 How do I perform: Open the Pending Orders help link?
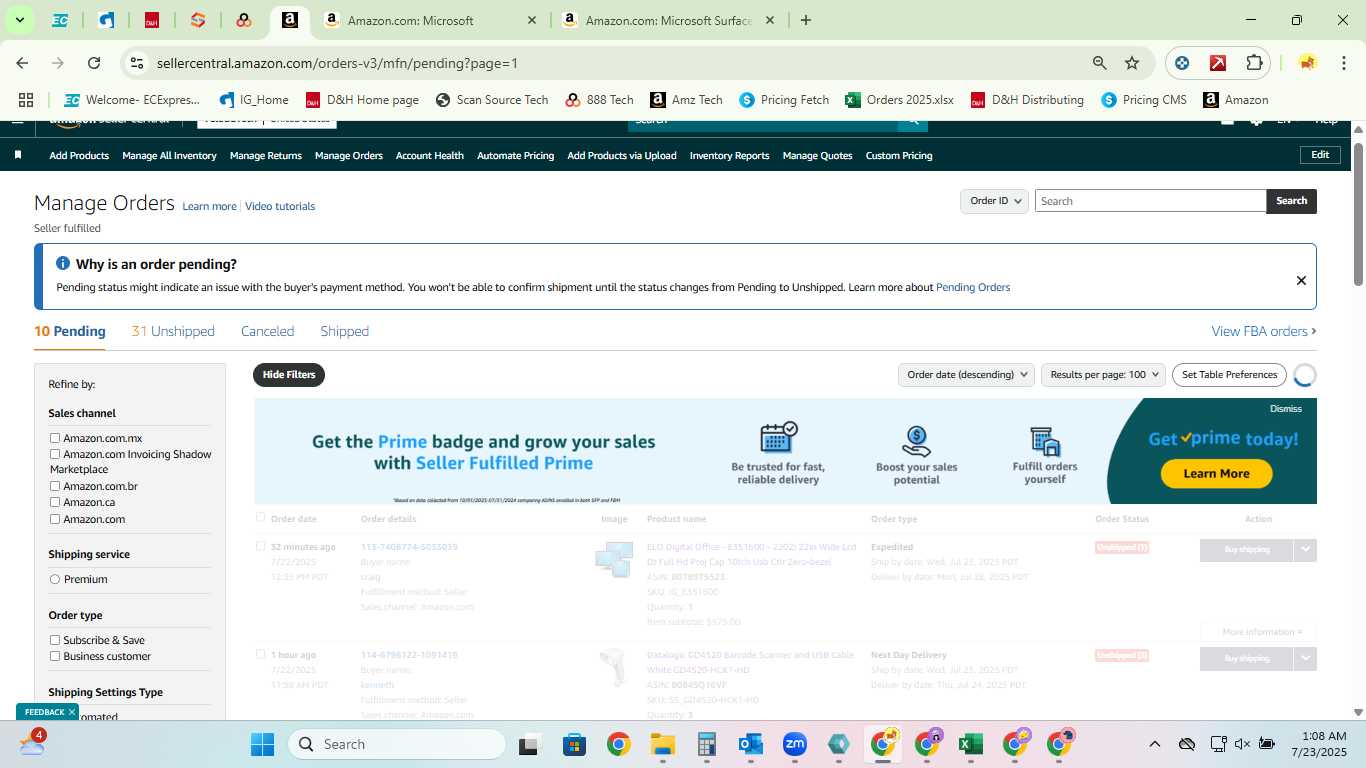pos(973,288)
